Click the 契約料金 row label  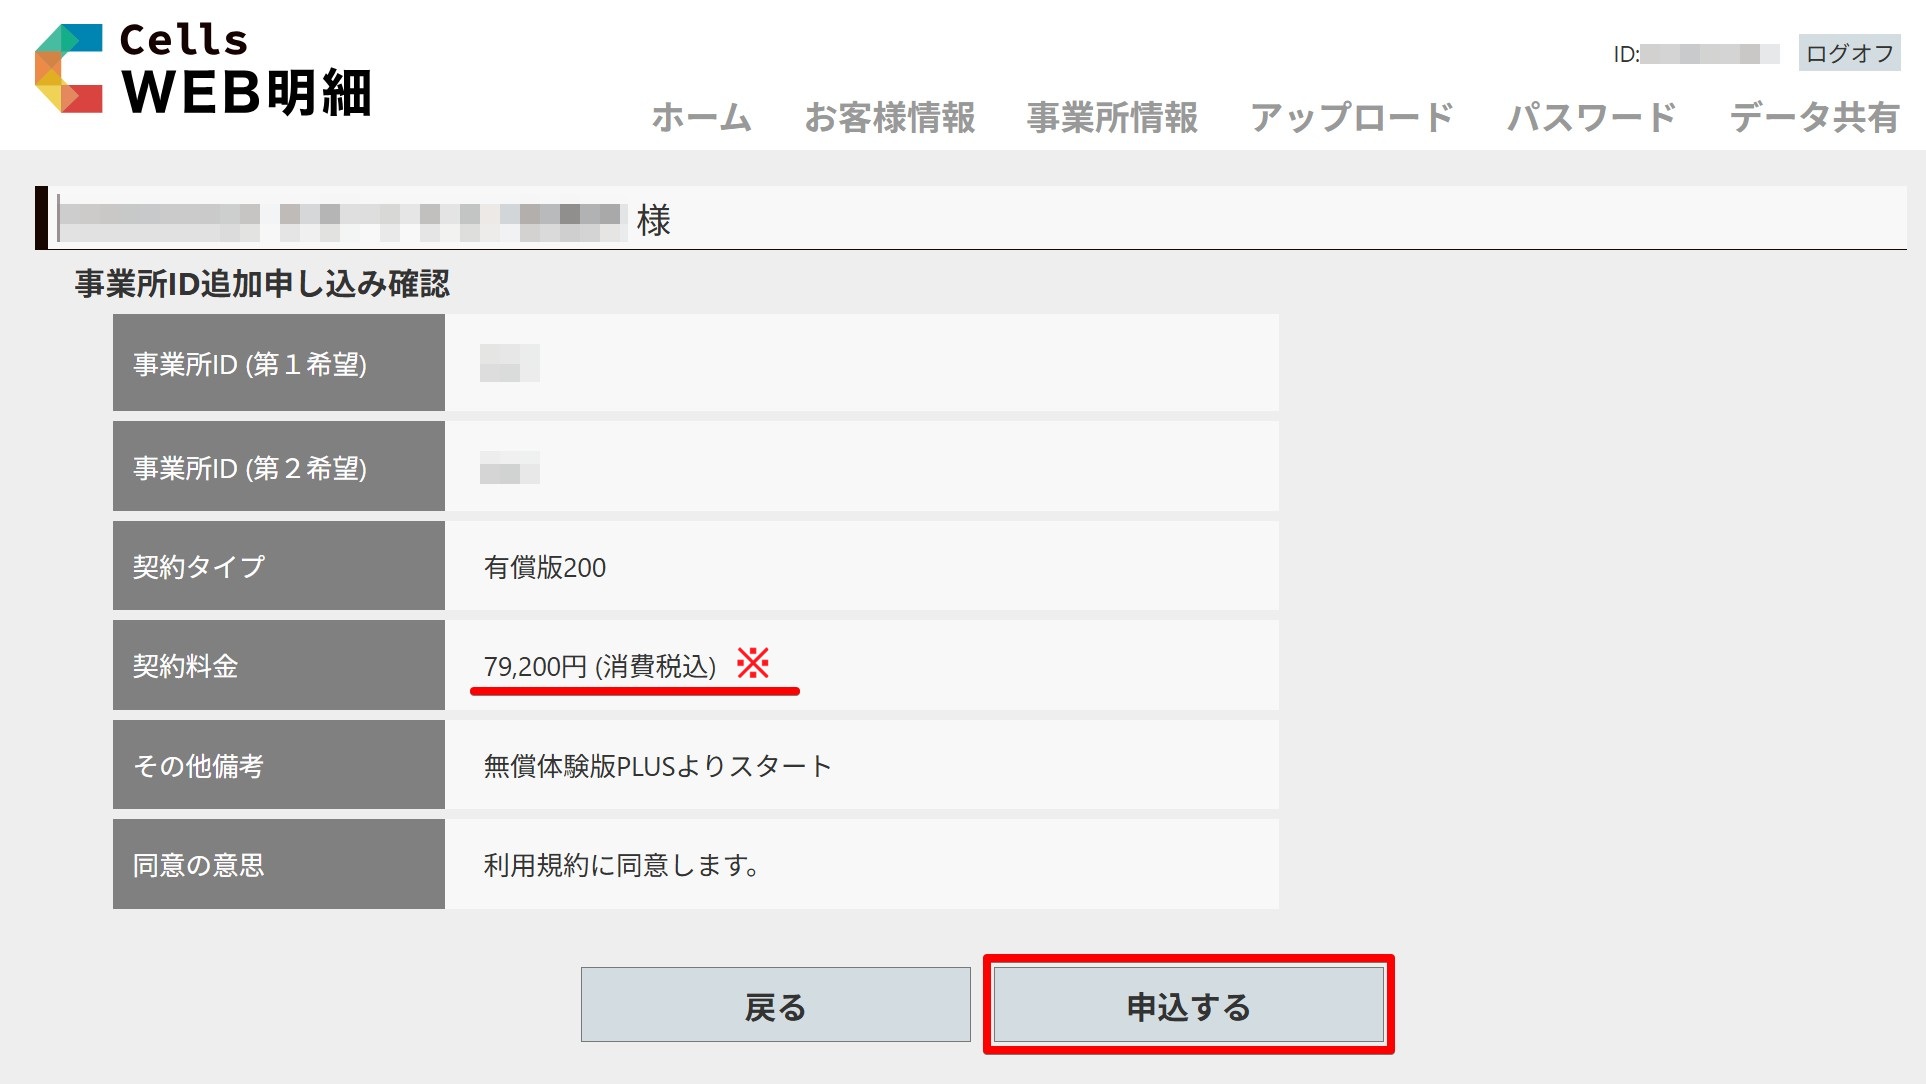point(186,666)
